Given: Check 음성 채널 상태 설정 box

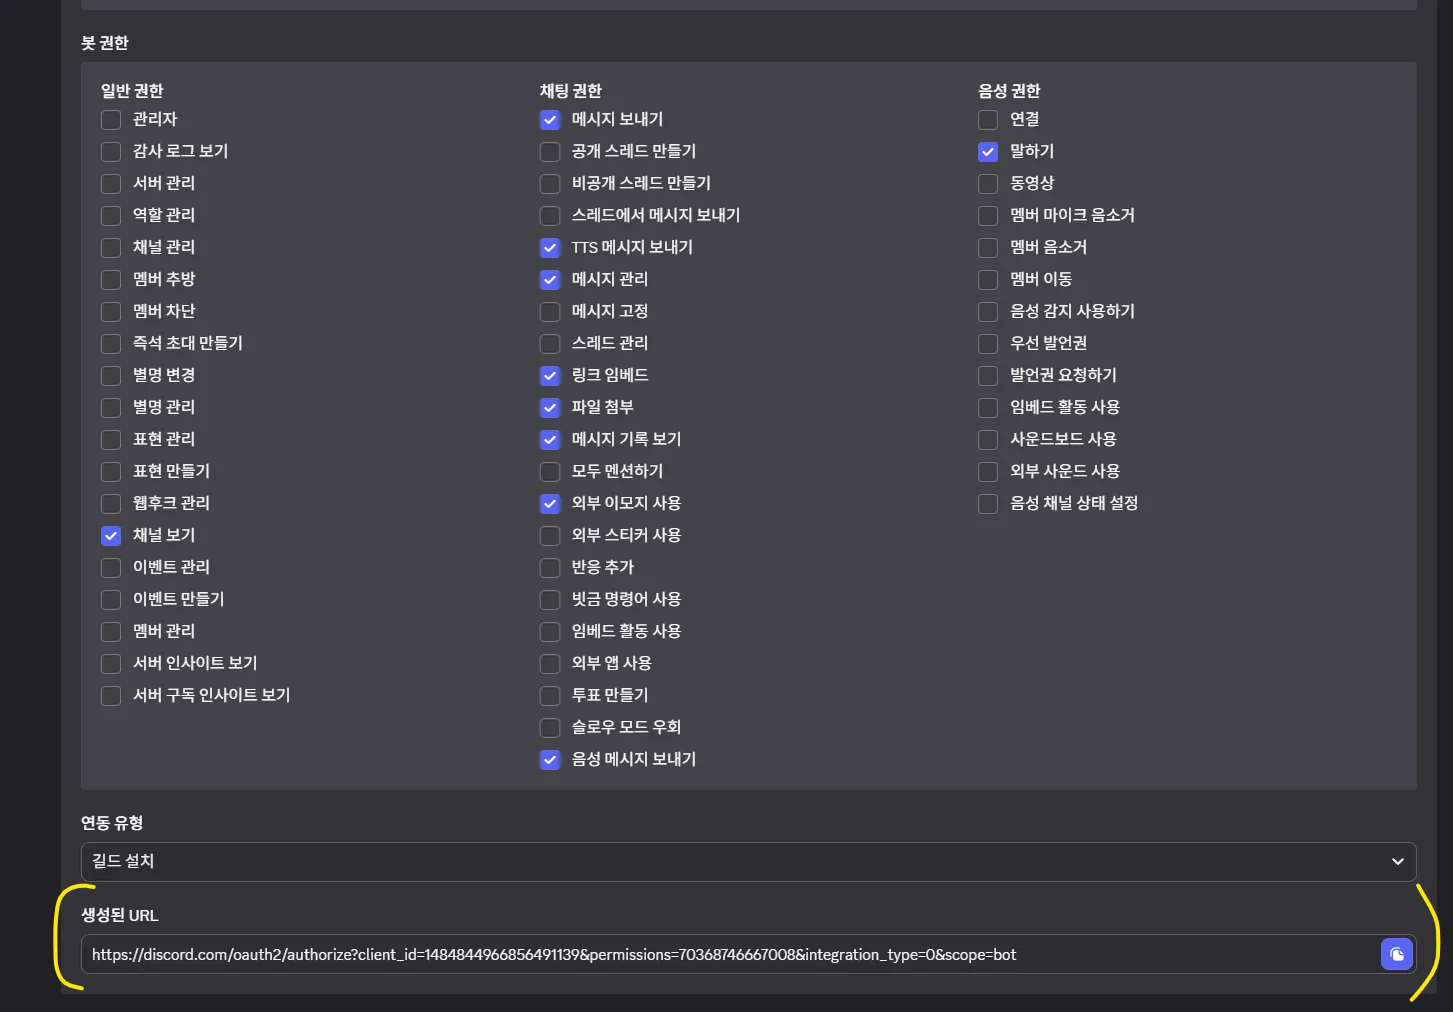Looking at the screenshot, I should pyautogui.click(x=988, y=504).
